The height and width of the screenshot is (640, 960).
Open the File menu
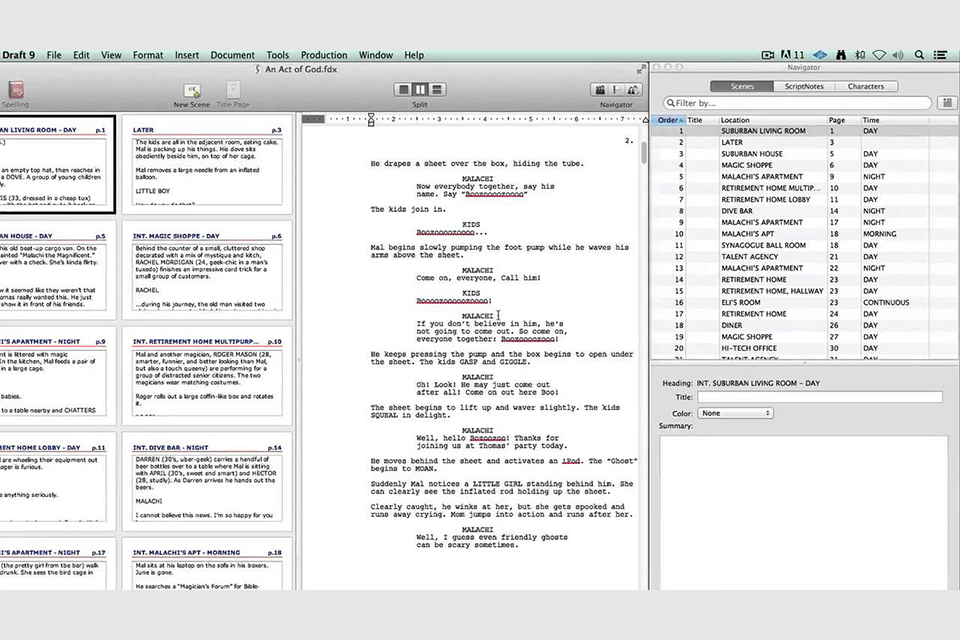[54, 55]
